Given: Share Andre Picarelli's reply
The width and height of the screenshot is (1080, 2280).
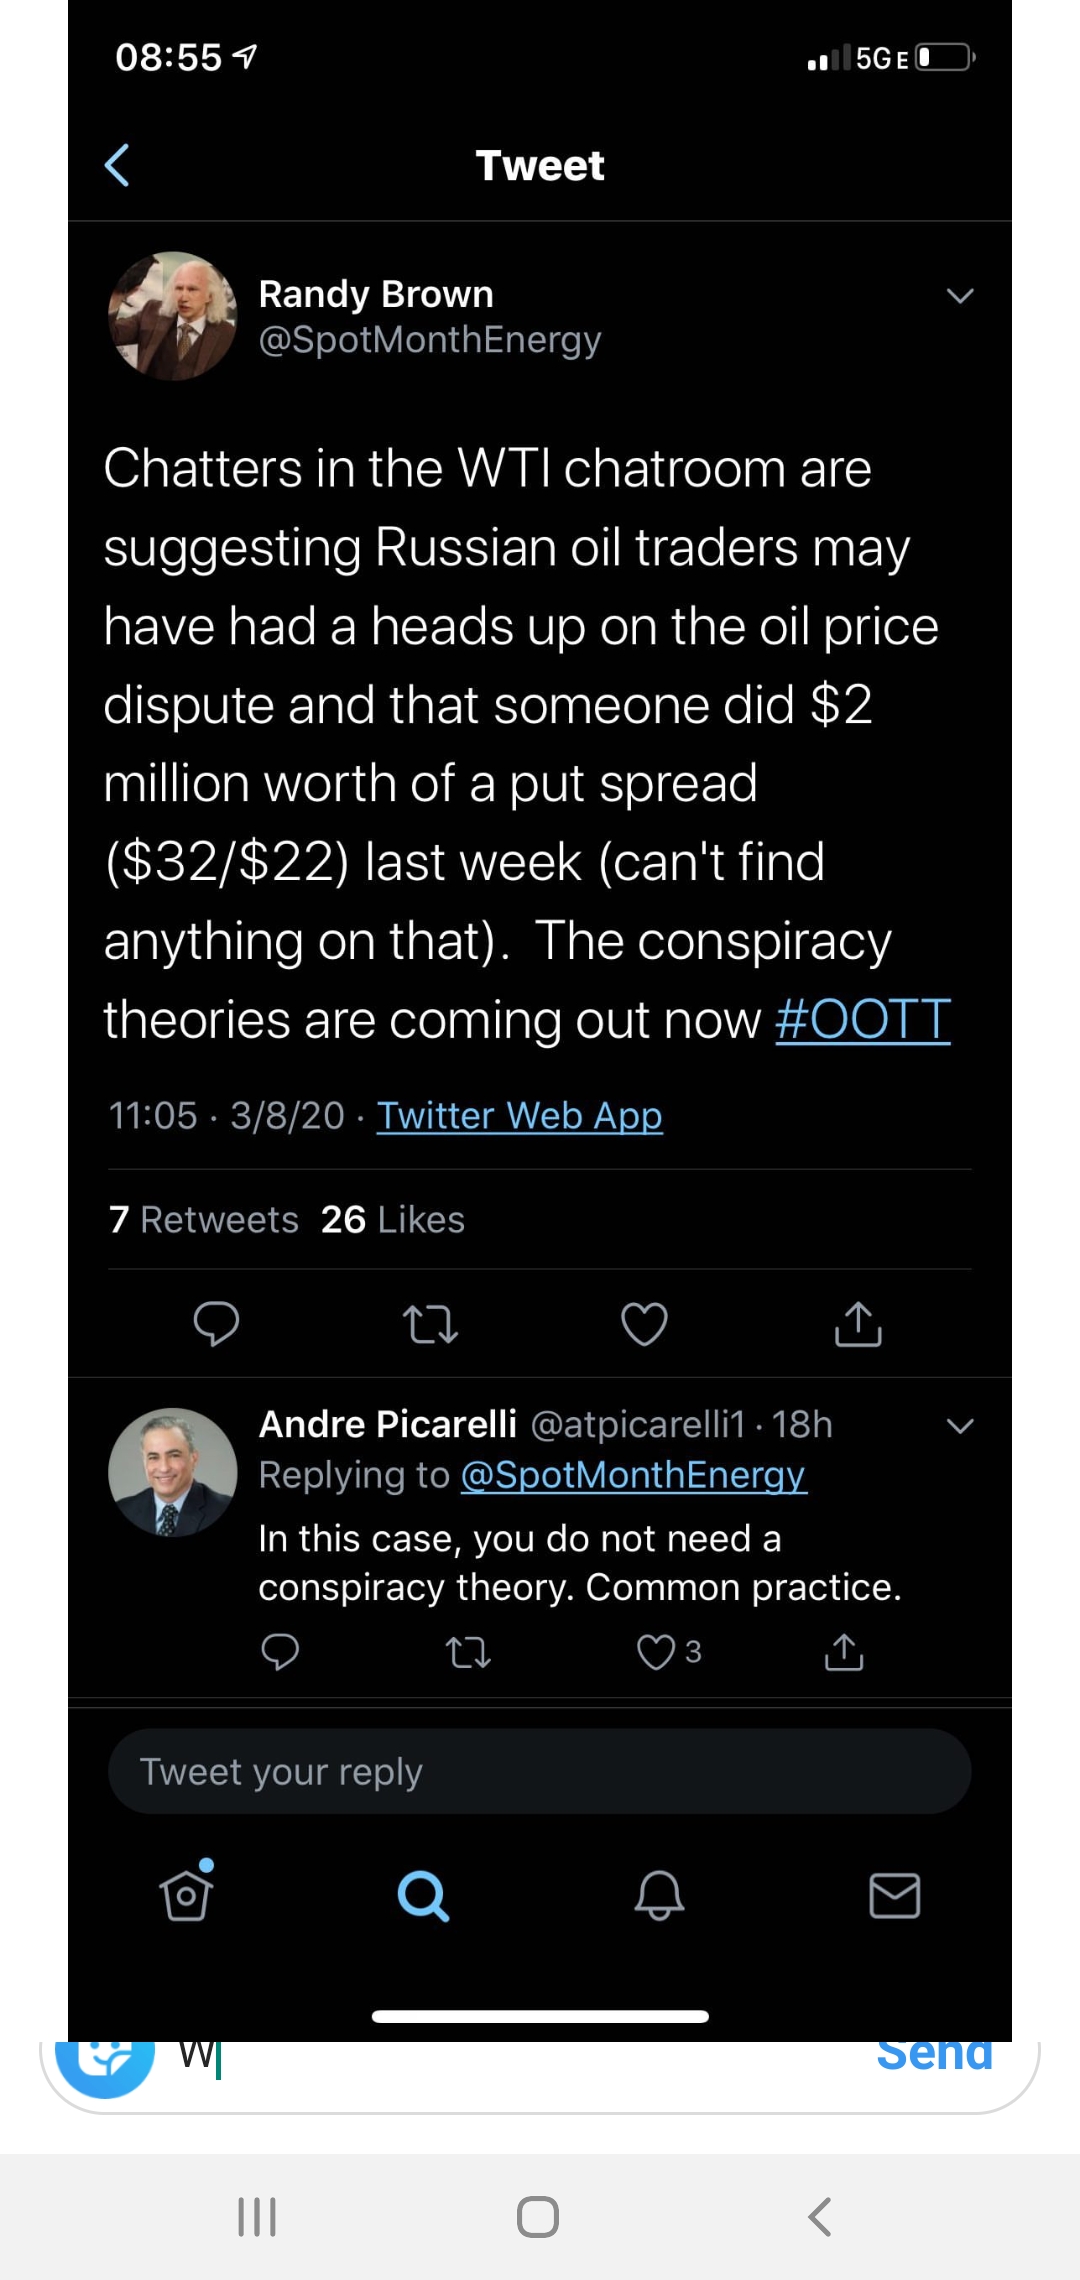Looking at the screenshot, I should pyautogui.click(x=844, y=1652).
